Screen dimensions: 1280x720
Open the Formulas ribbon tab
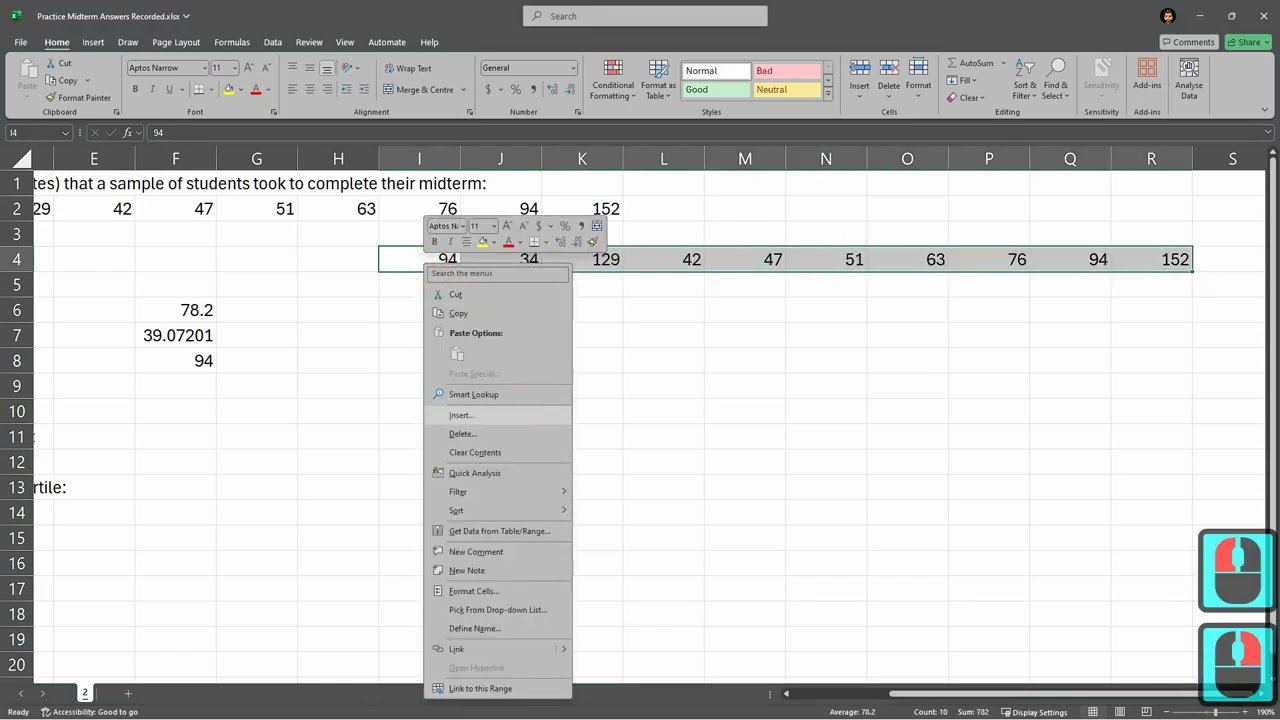click(232, 42)
